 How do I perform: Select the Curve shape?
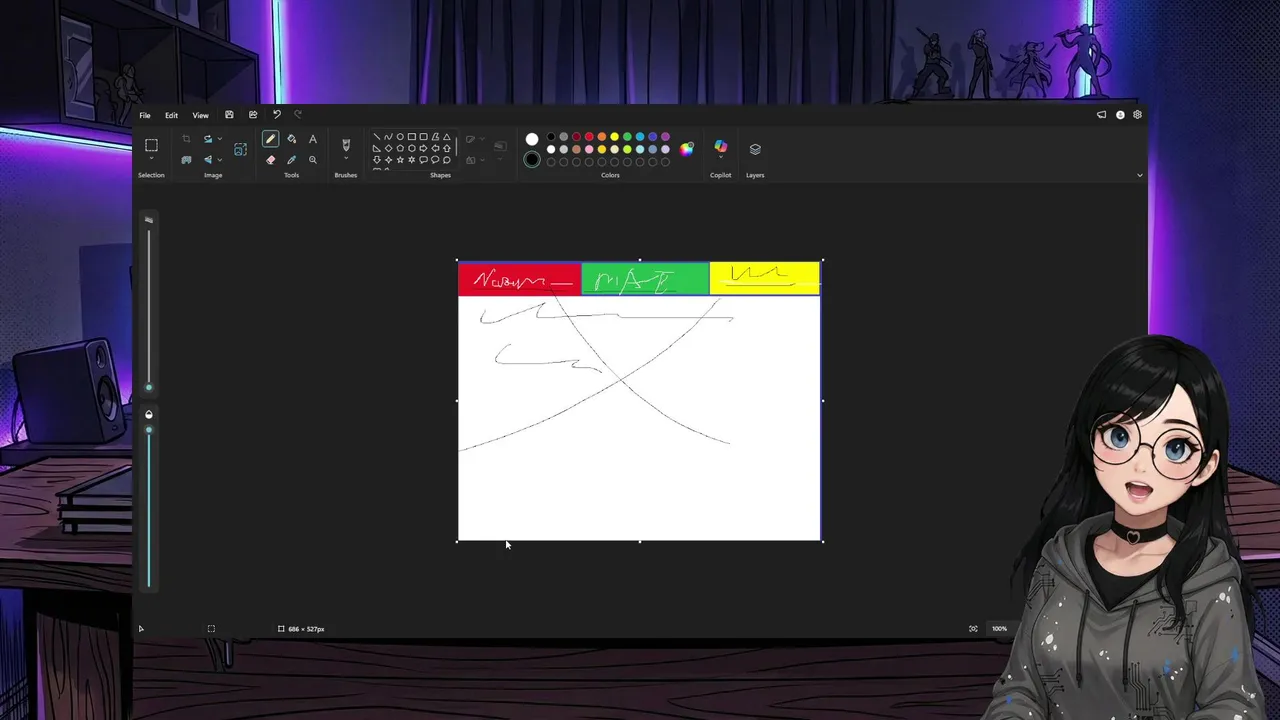[x=388, y=137]
